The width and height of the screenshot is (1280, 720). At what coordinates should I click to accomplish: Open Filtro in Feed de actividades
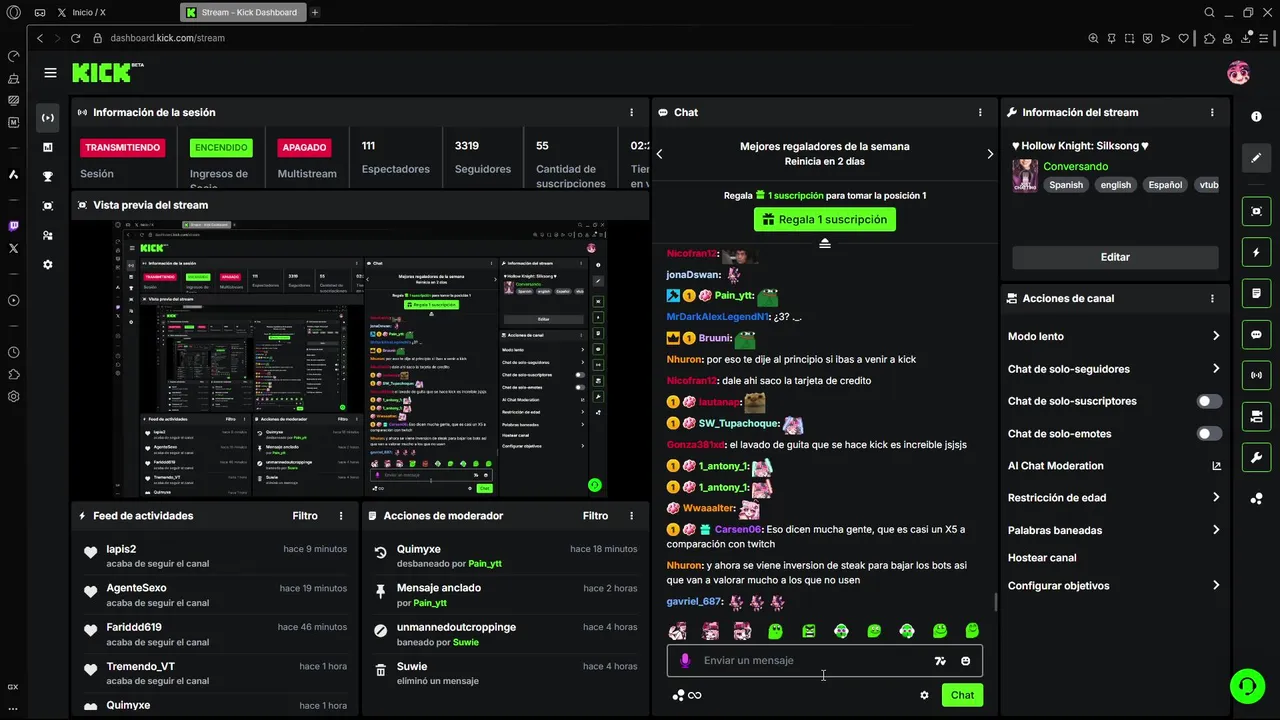tap(305, 516)
